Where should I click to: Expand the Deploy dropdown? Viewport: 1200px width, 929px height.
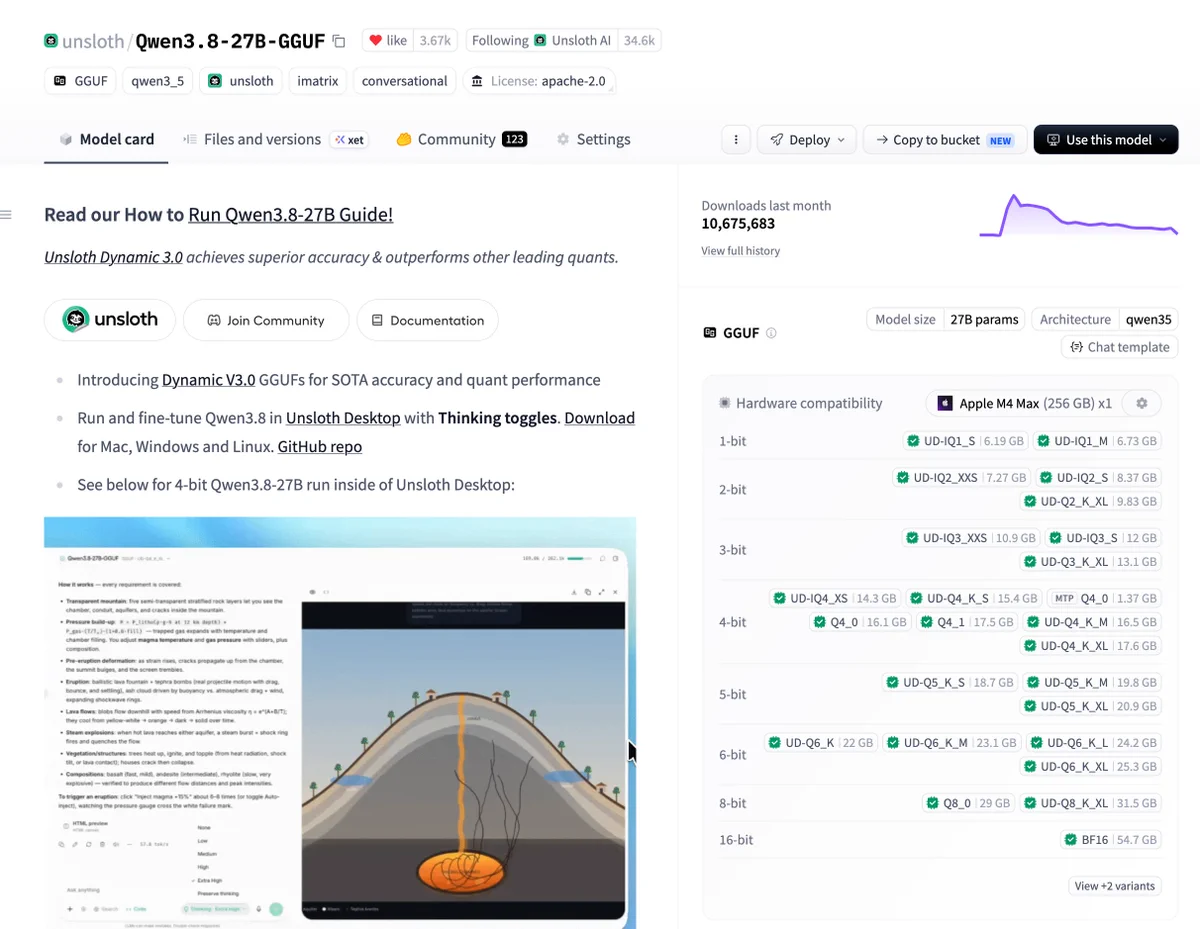click(807, 140)
